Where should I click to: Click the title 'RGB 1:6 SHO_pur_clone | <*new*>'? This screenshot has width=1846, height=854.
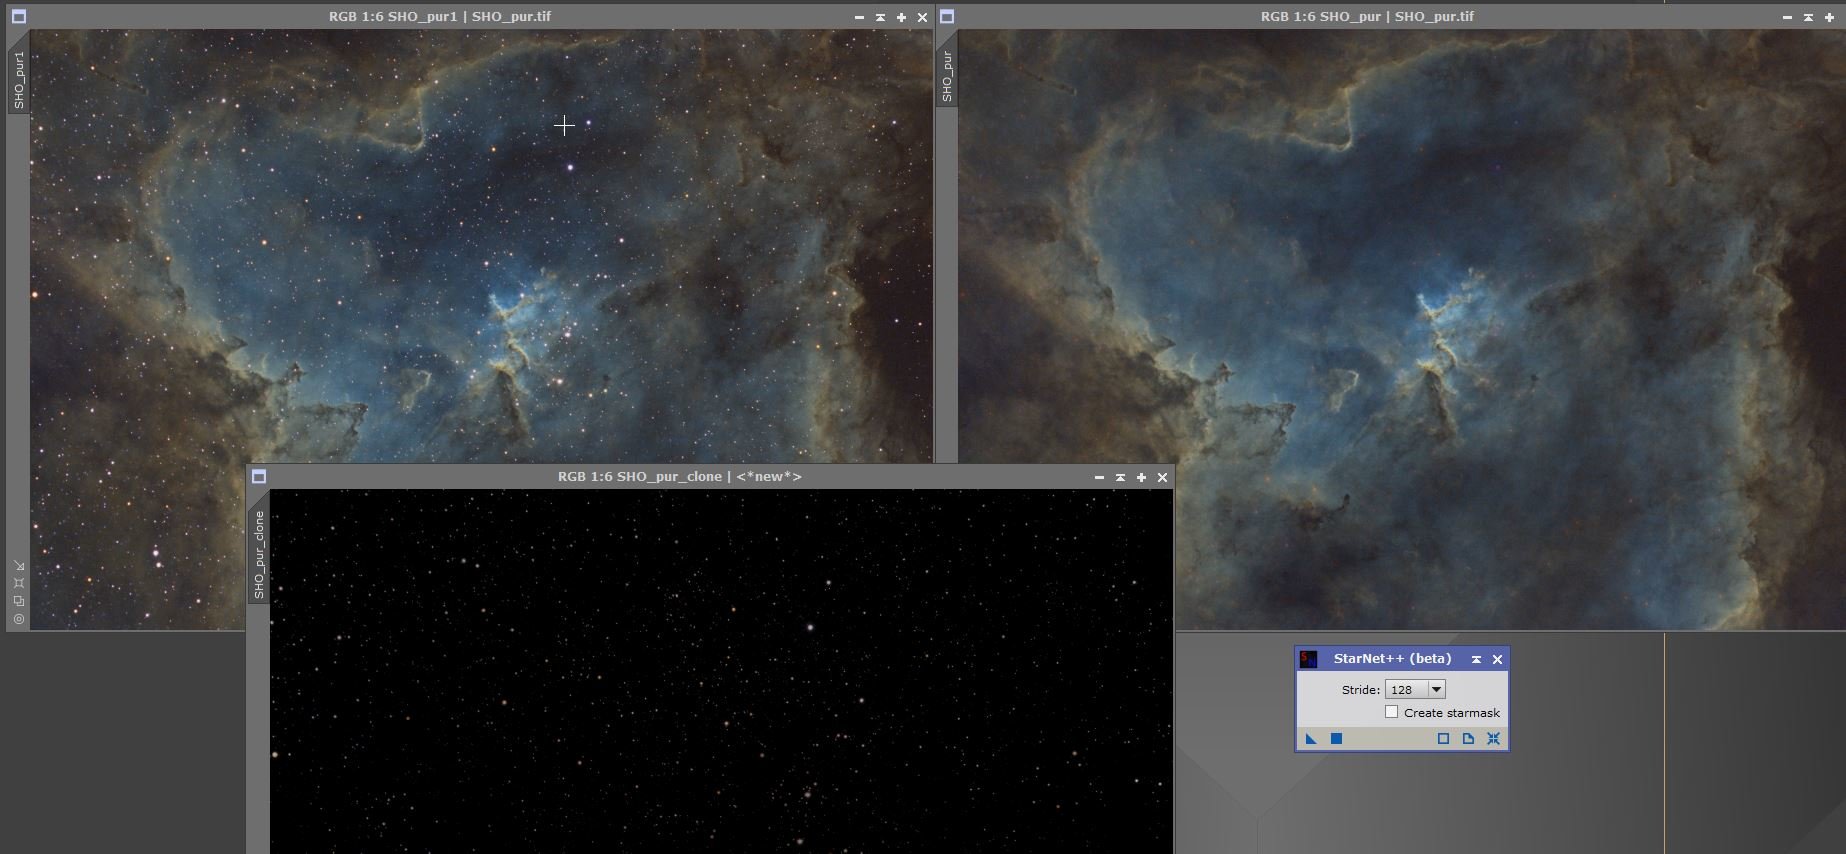(680, 476)
